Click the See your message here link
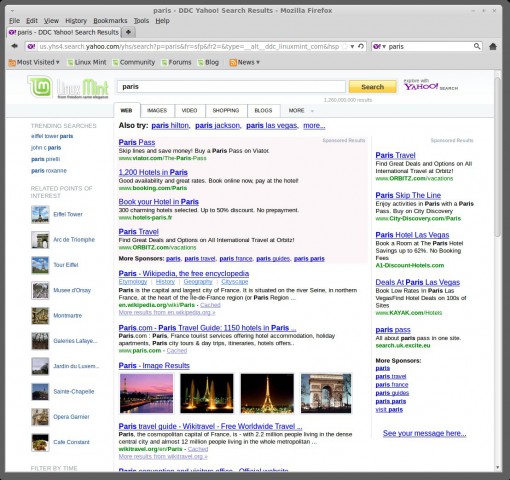This screenshot has width=510, height=480. [424, 433]
